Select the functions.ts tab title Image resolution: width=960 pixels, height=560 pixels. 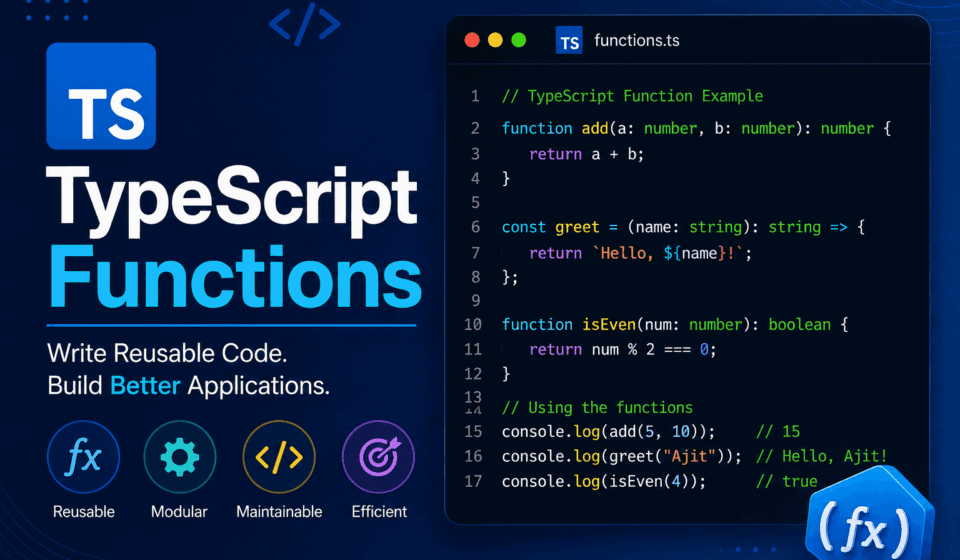coord(637,40)
